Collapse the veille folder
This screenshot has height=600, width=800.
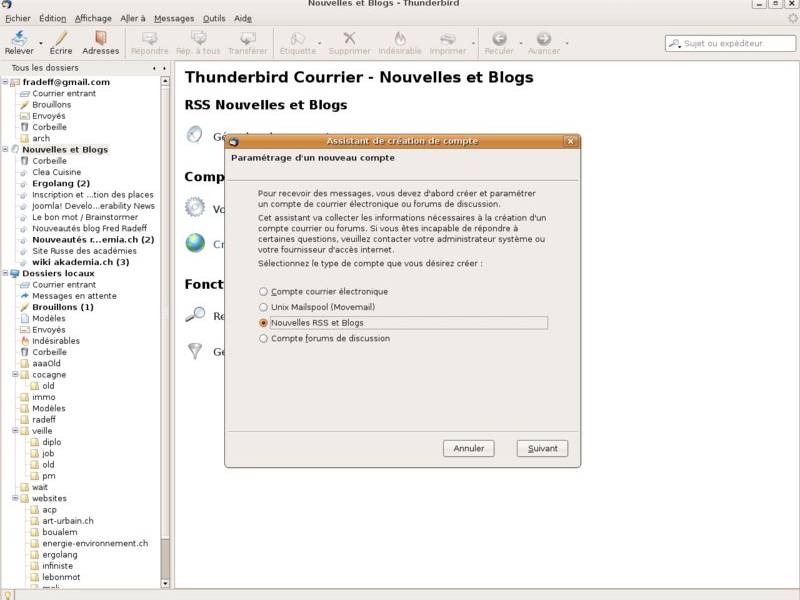click(15, 431)
